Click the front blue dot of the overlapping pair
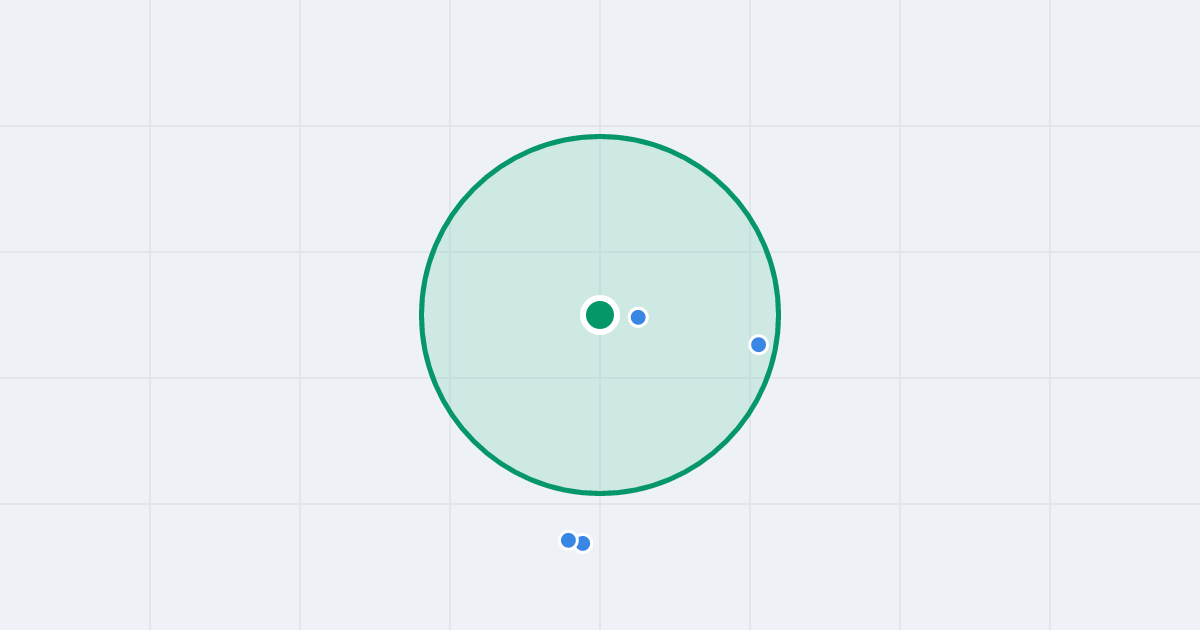 click(x=568, y=540)
